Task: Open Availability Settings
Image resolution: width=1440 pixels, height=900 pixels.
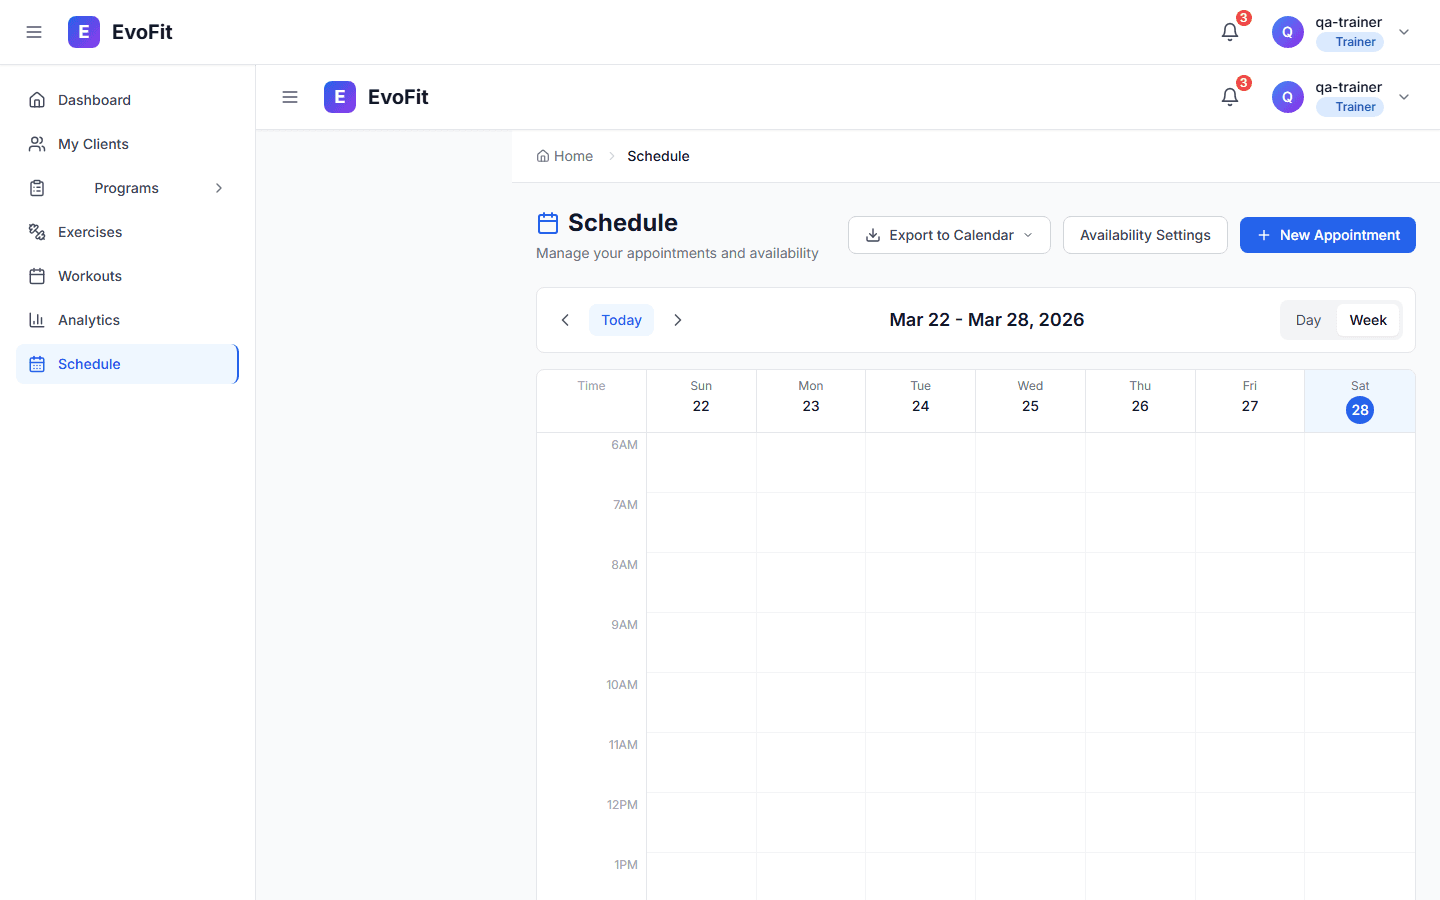Action: [x=1145, y=234]
